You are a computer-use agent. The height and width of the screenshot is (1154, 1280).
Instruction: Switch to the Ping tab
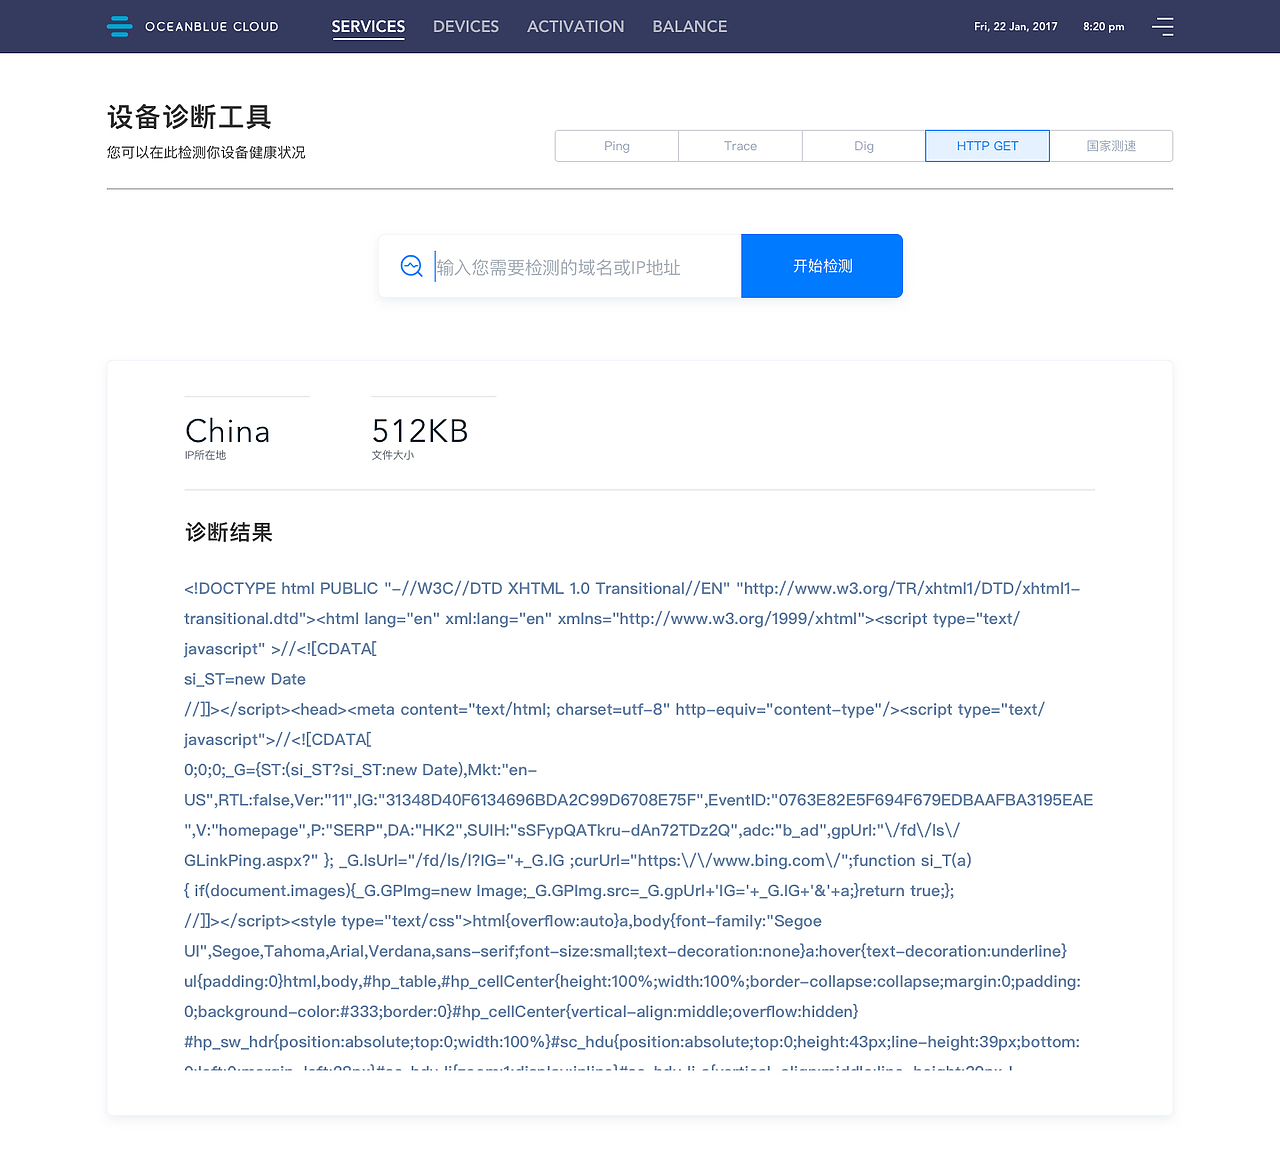(x=617, y=146)
